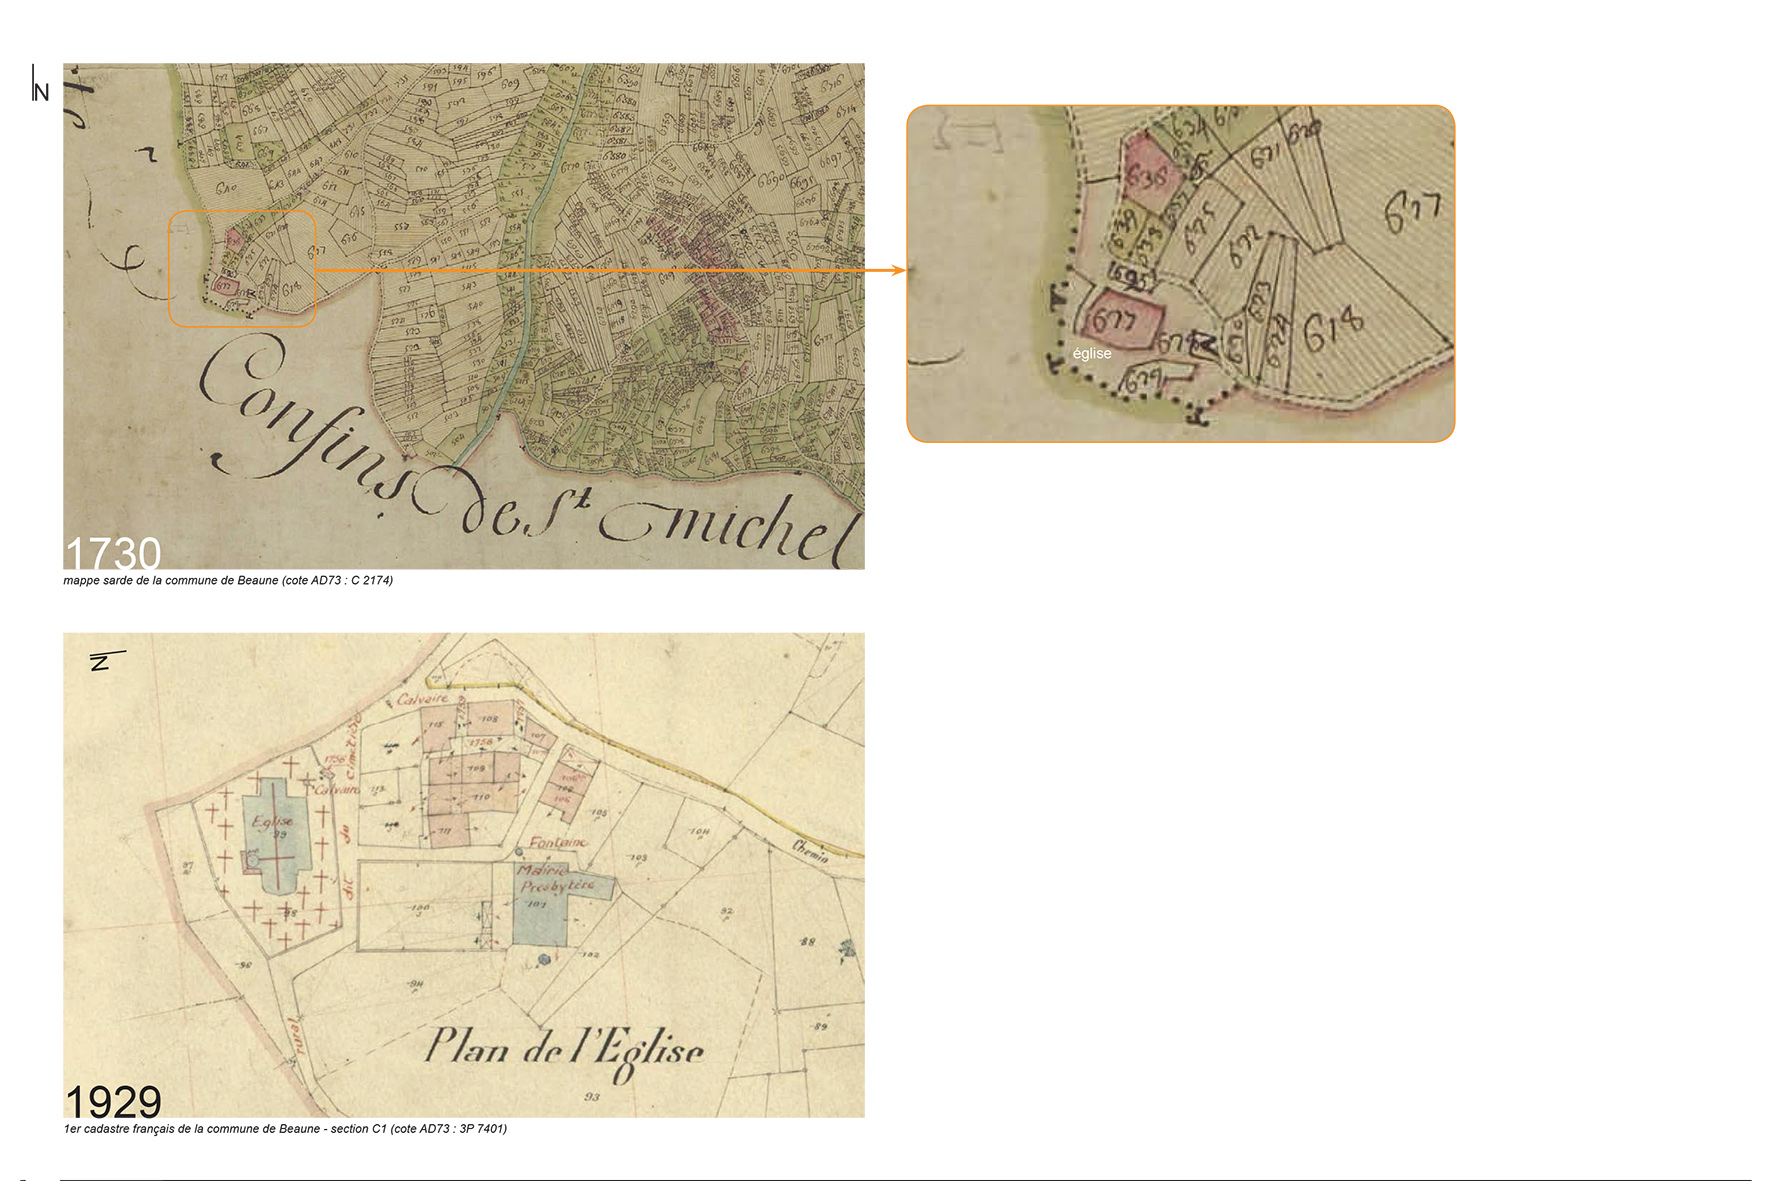This screenshot has width=1772, height=1181.
Task: Click the blue Mairie Presbytère building
Action: (x=542, y=905)
